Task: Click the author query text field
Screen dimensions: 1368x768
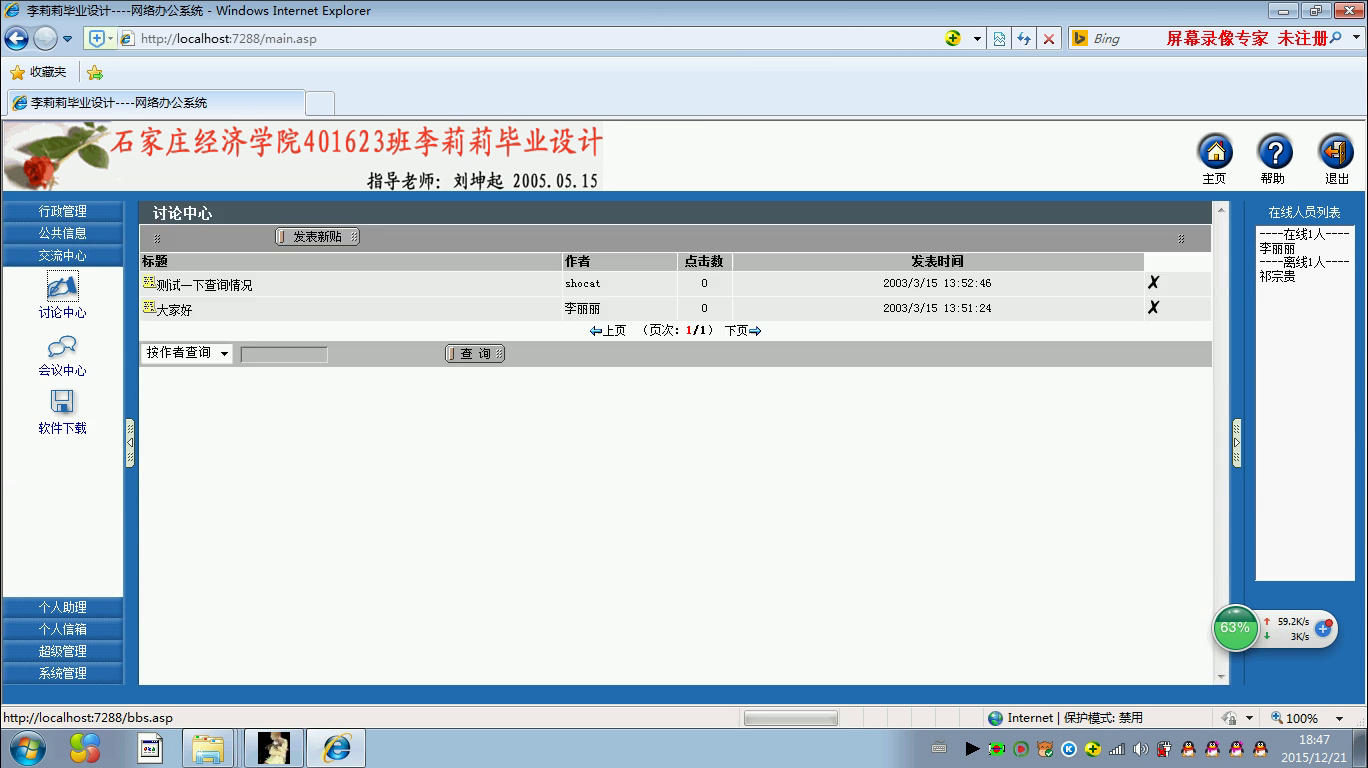Action: 284,354
